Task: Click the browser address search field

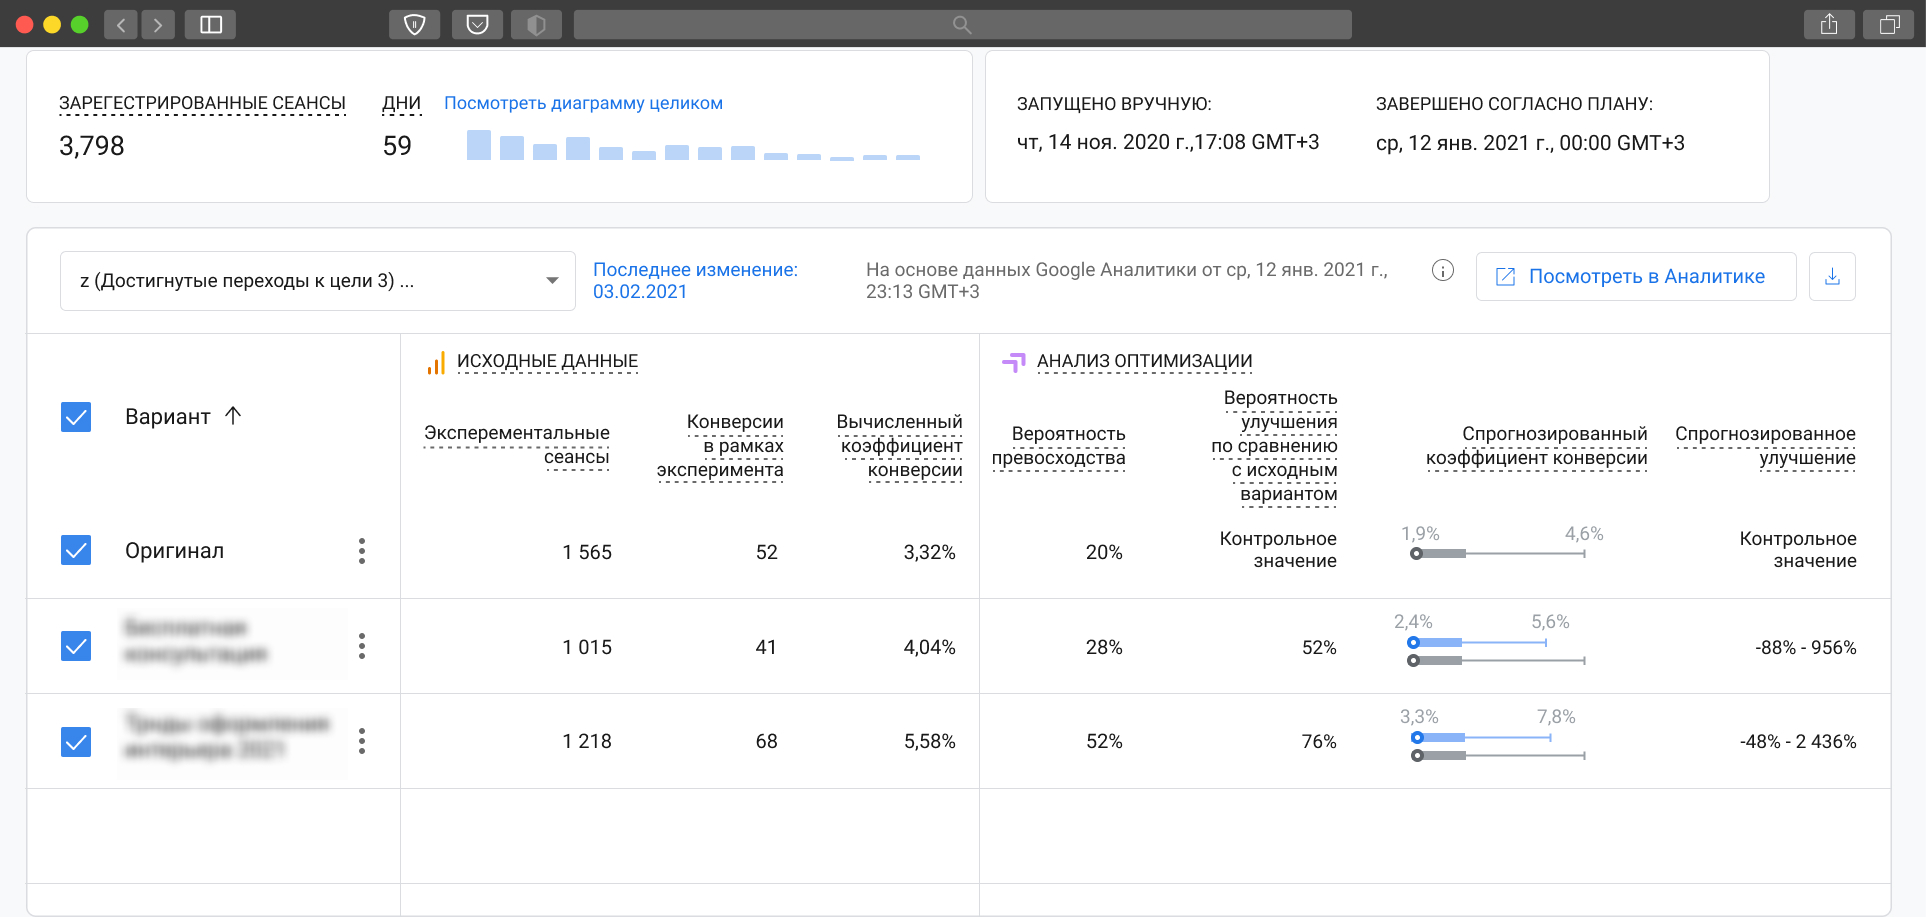Action: [x=962, y=24]
